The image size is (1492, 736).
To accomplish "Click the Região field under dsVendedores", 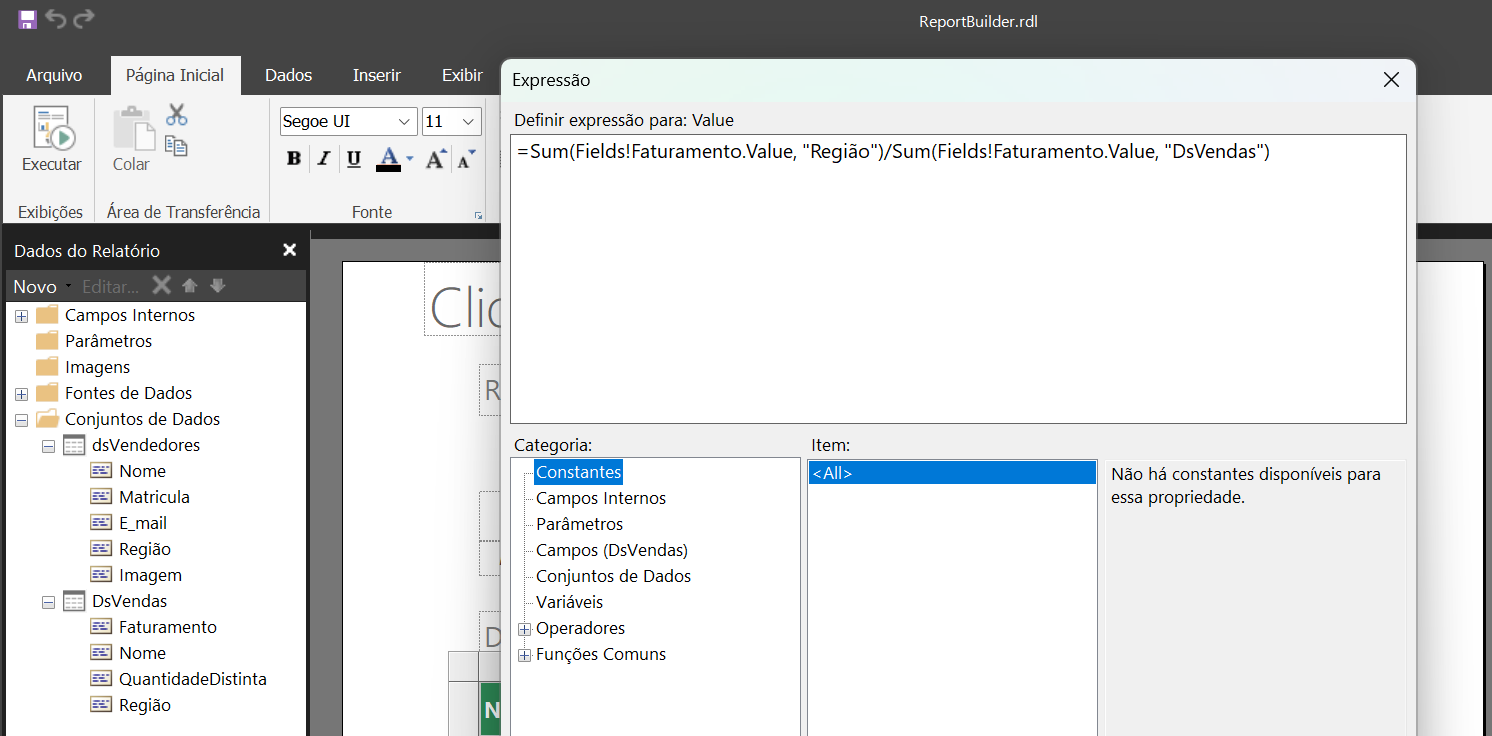I will click(145, 549).
